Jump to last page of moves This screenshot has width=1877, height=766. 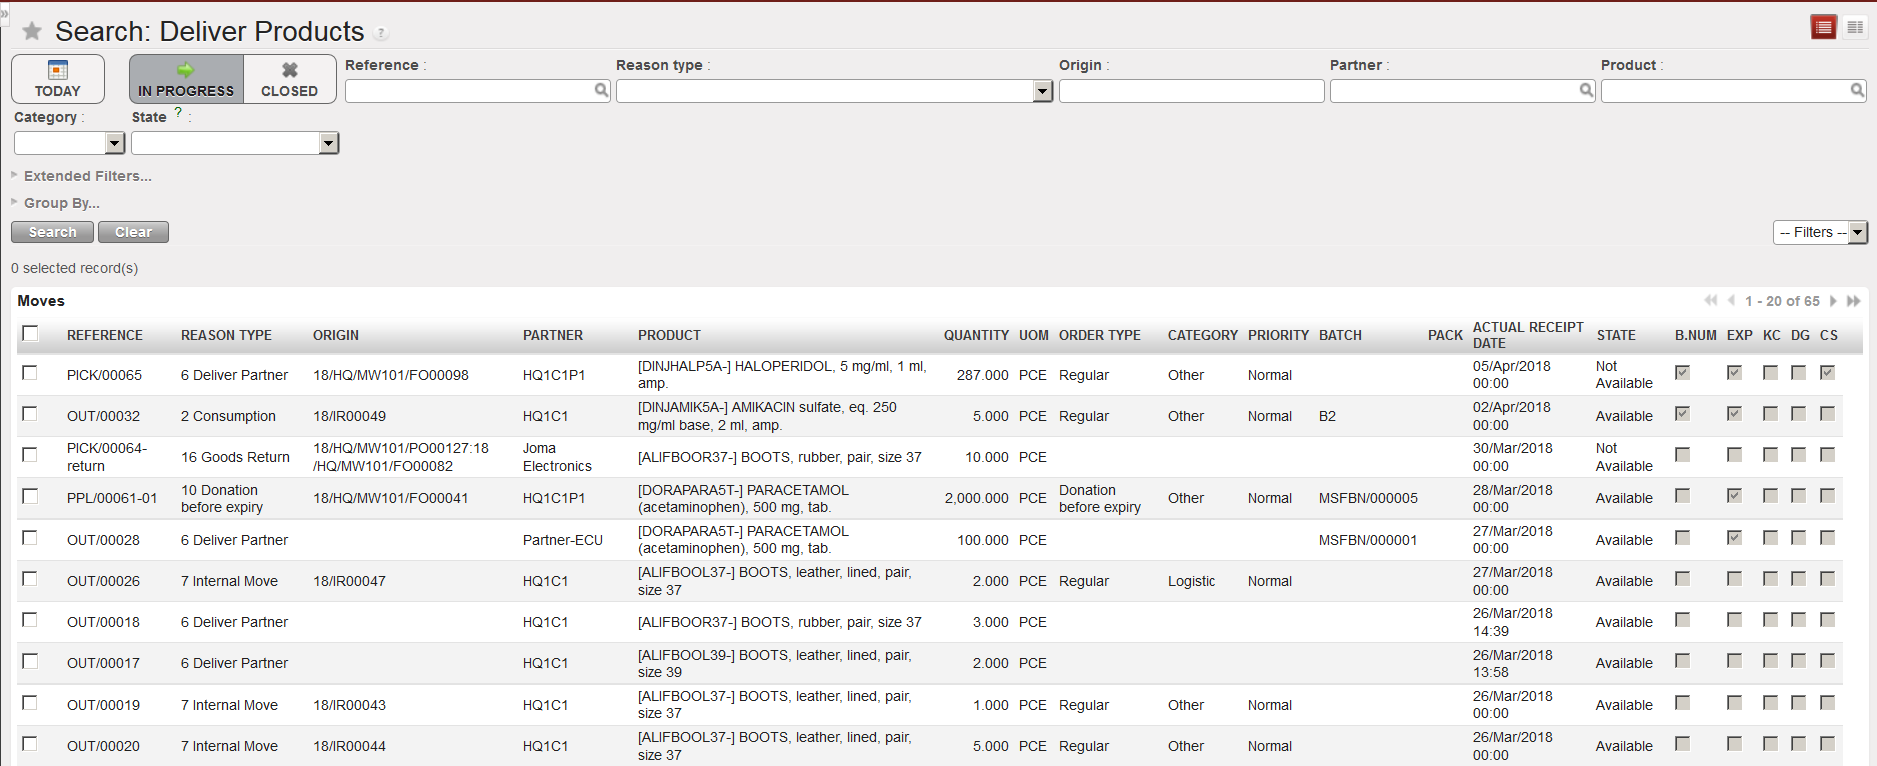pyautogui.click(x=1853, y=301)
